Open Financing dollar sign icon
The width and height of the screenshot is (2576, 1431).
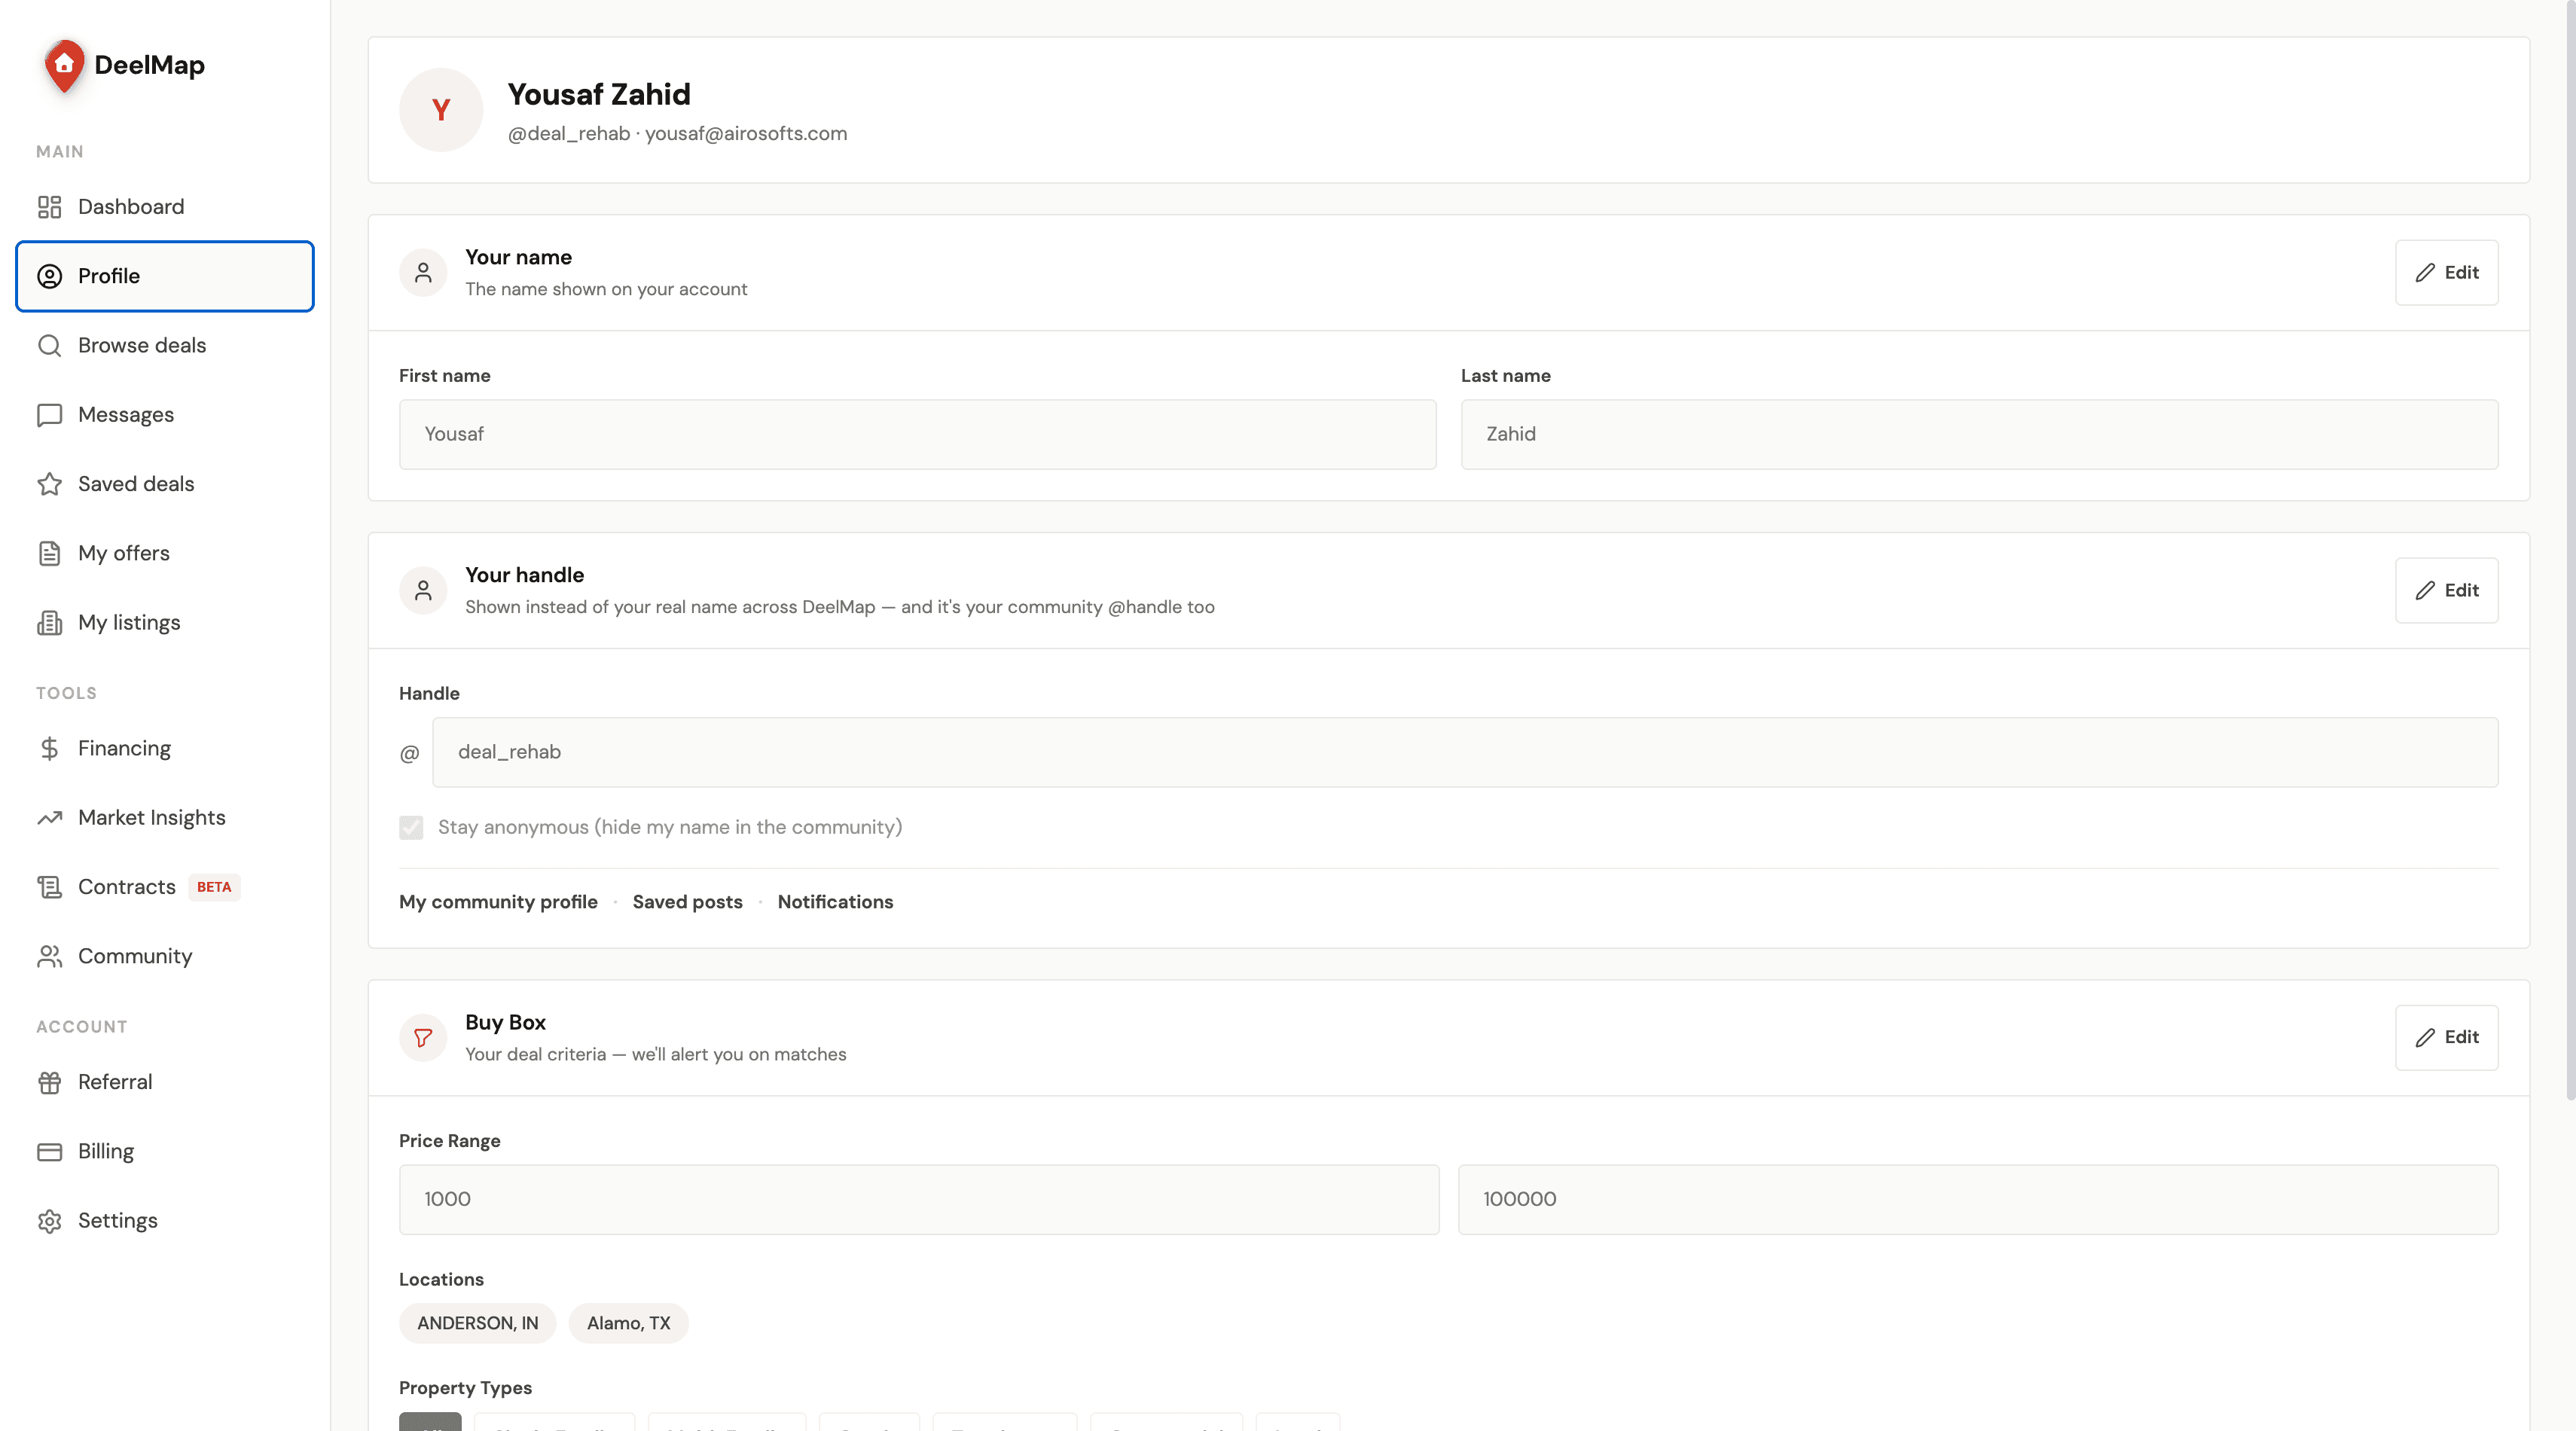[49, 748]
